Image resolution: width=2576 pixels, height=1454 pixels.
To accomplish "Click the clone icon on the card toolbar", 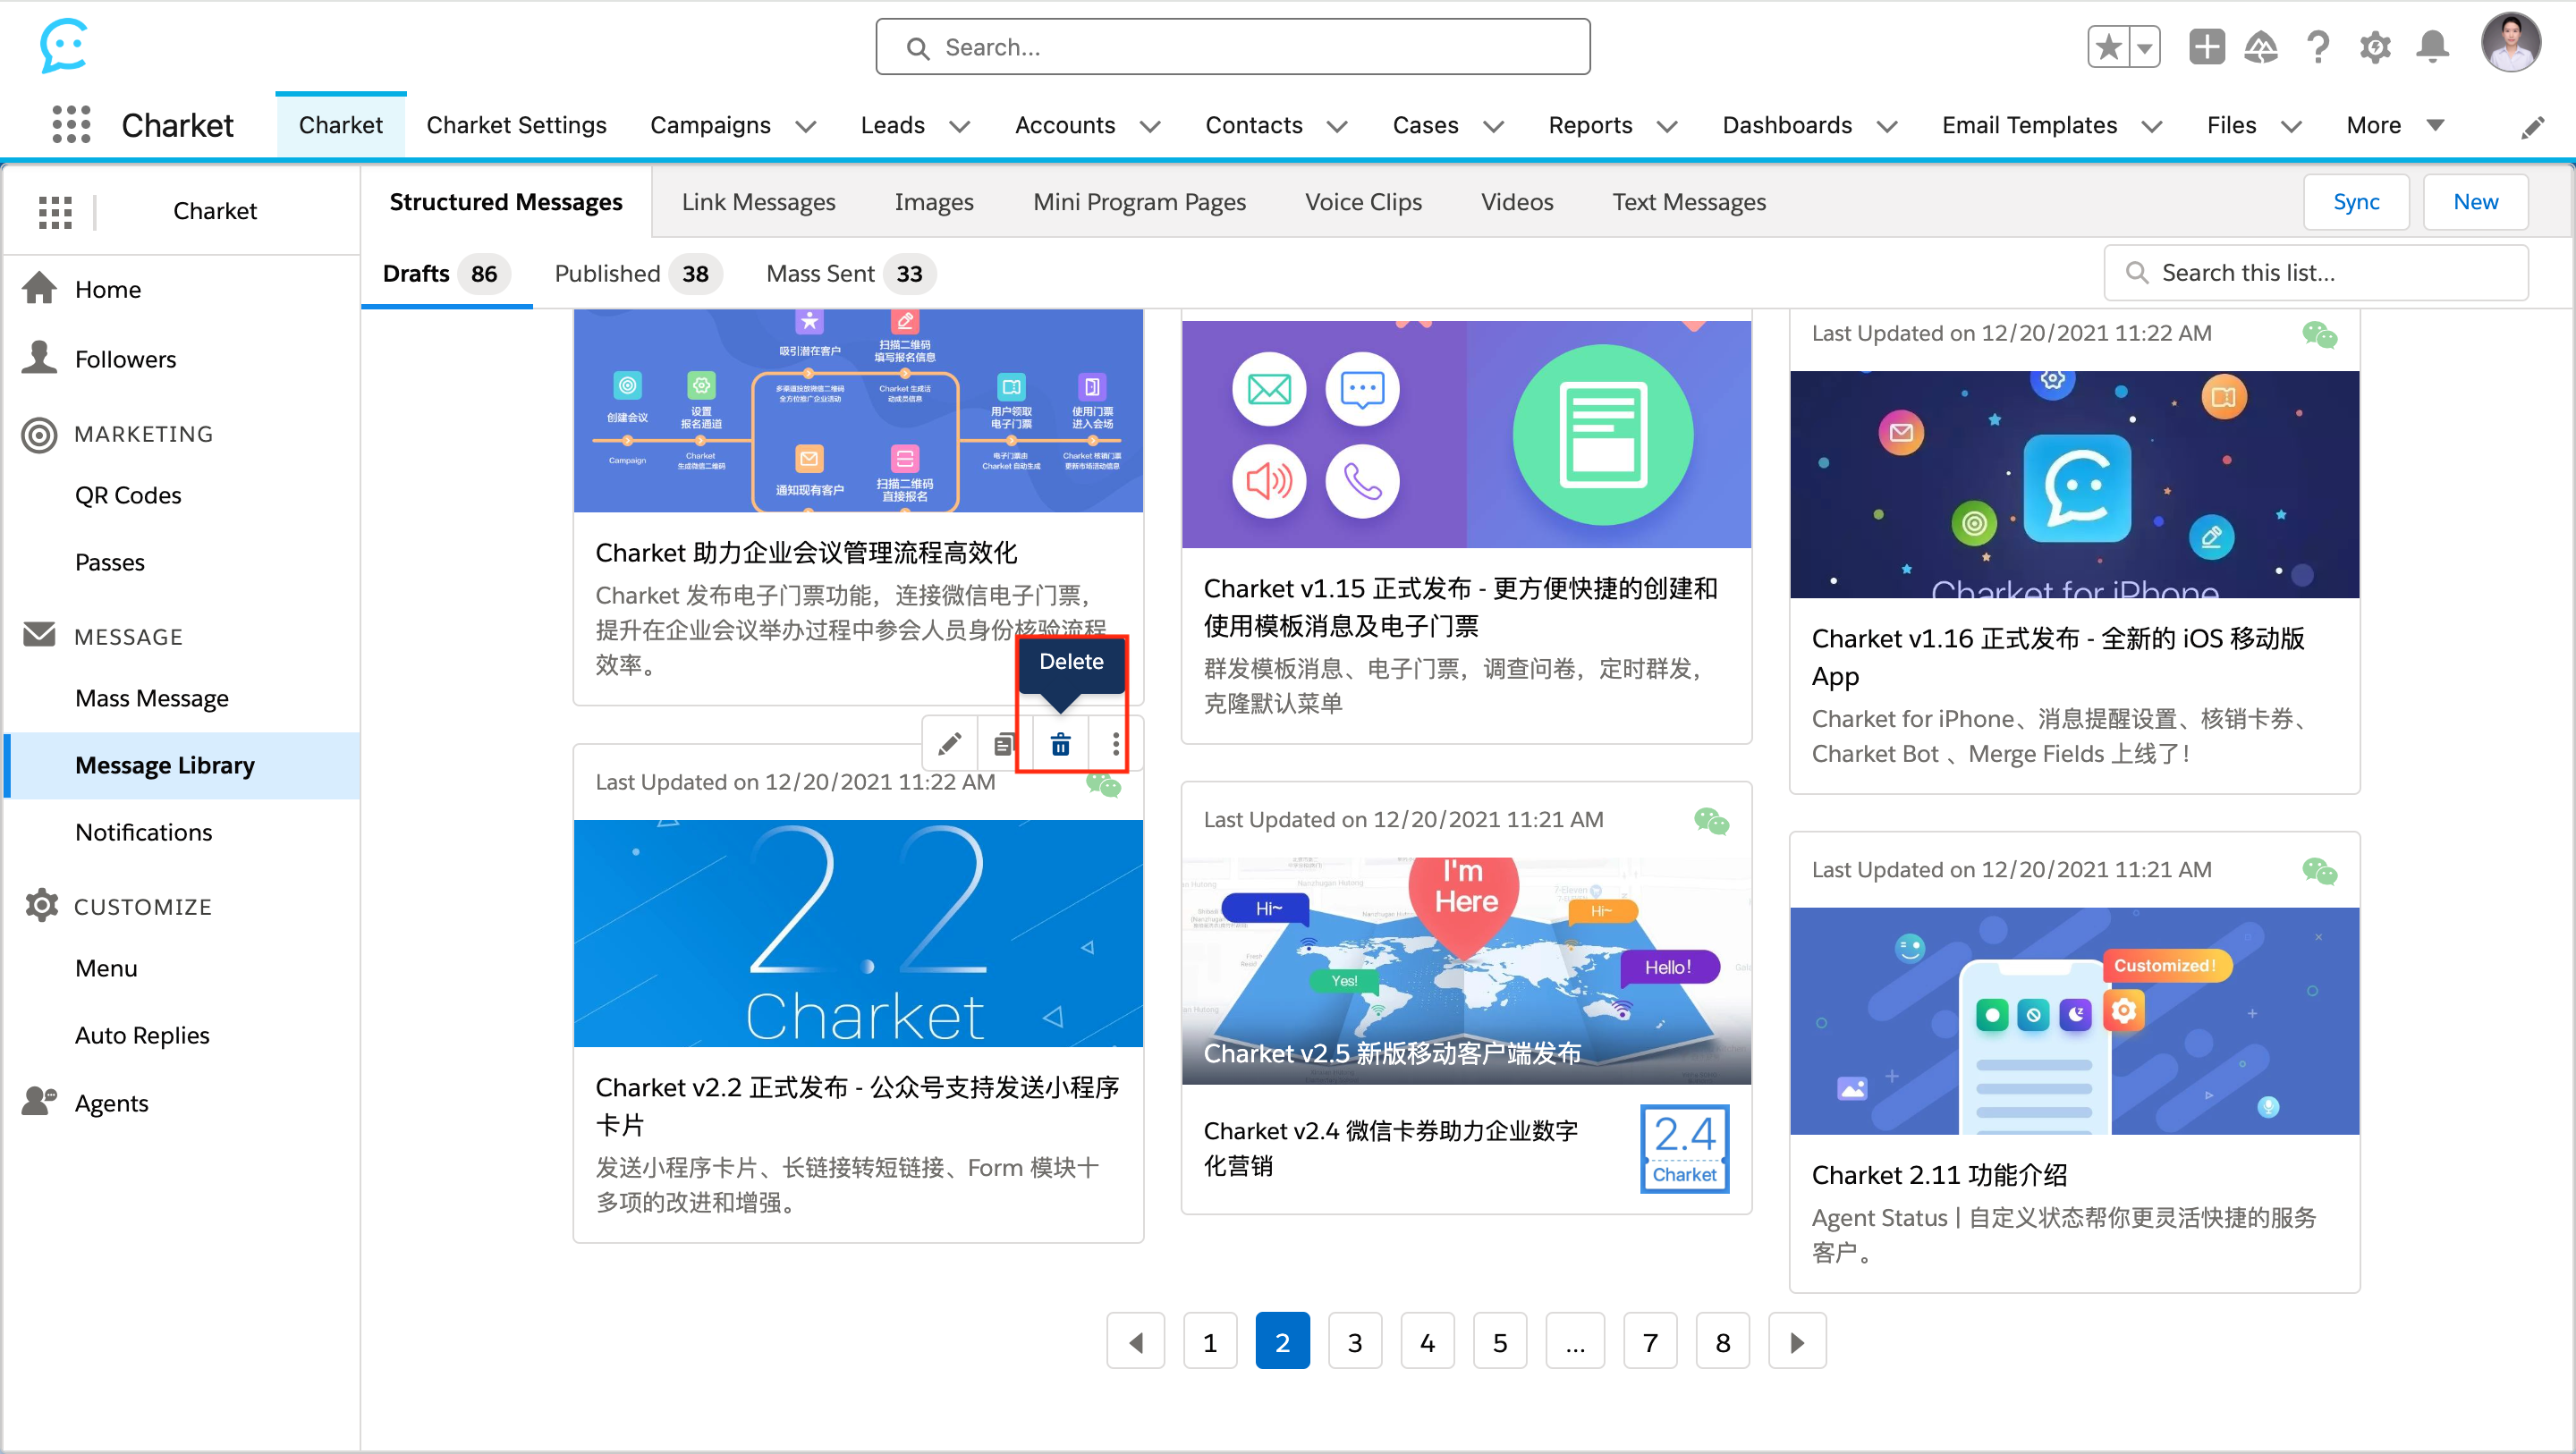I will 1005,744.
